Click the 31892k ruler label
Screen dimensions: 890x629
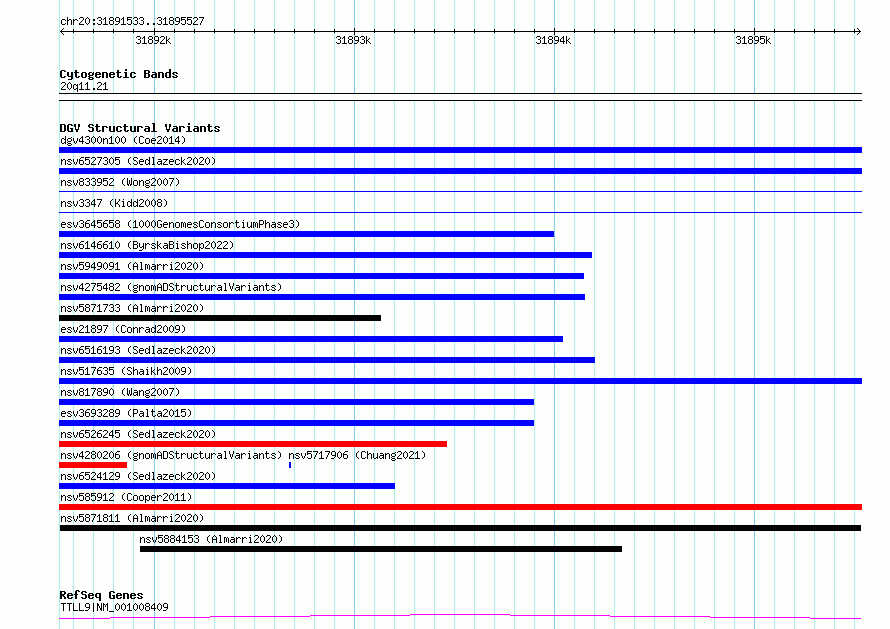[x=153, y=40]
